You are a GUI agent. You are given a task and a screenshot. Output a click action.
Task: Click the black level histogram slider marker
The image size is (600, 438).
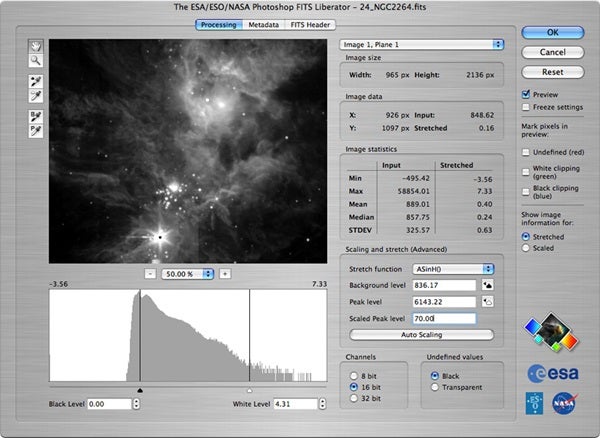pyautogui.click(x=140, y=390)
